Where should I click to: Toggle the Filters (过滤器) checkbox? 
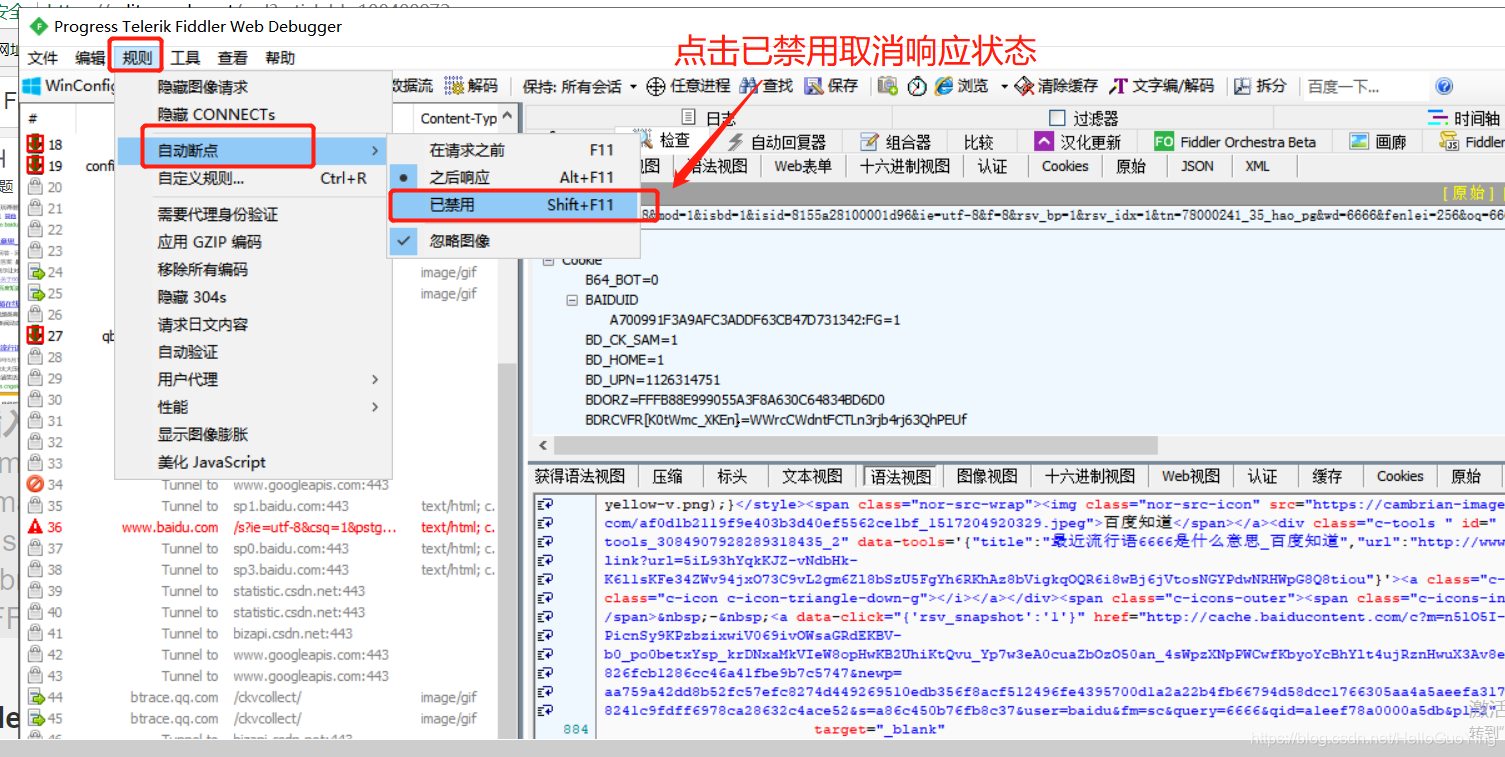click(x=1057, y=119)
